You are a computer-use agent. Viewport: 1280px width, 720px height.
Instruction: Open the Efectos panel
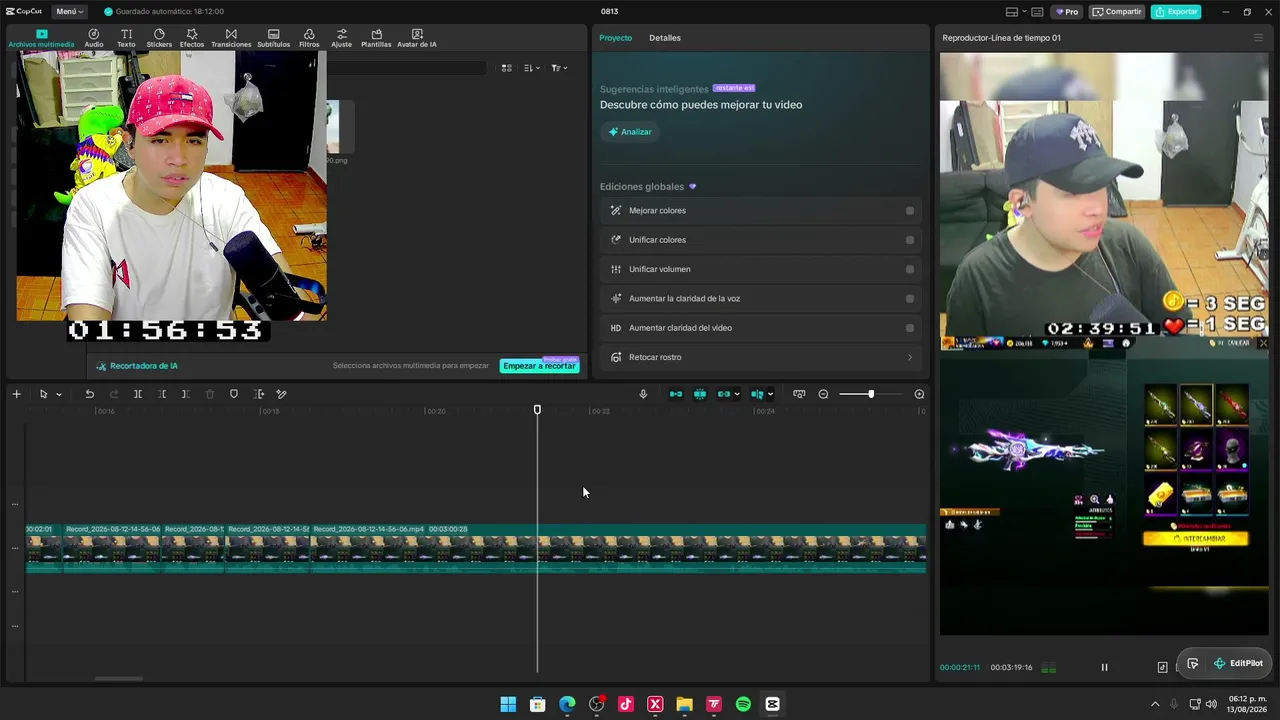pos(192,38)
